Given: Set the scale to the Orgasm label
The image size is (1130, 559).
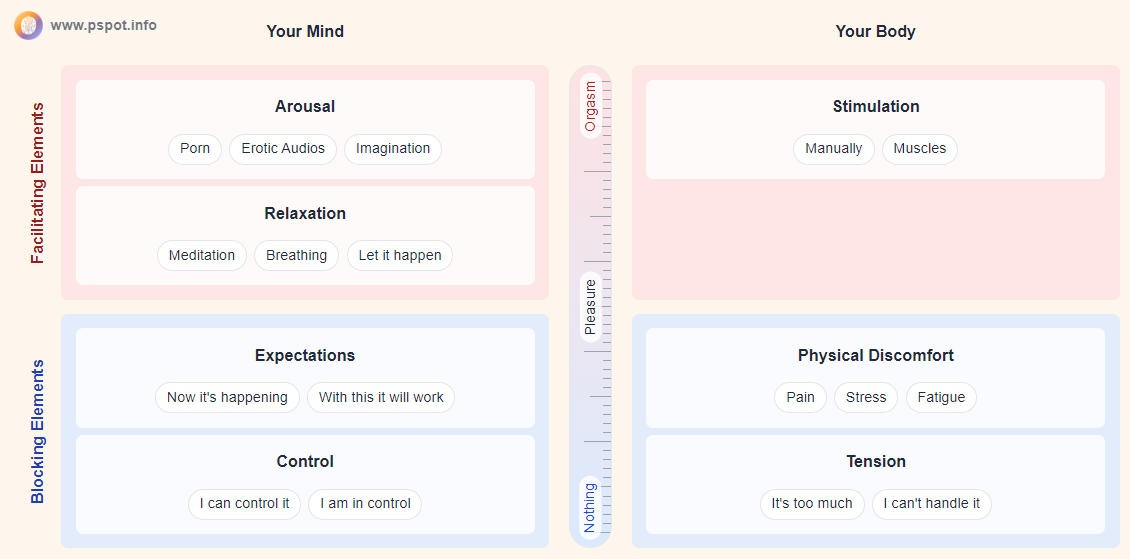Looking at the screenshot, I should 591,106.
